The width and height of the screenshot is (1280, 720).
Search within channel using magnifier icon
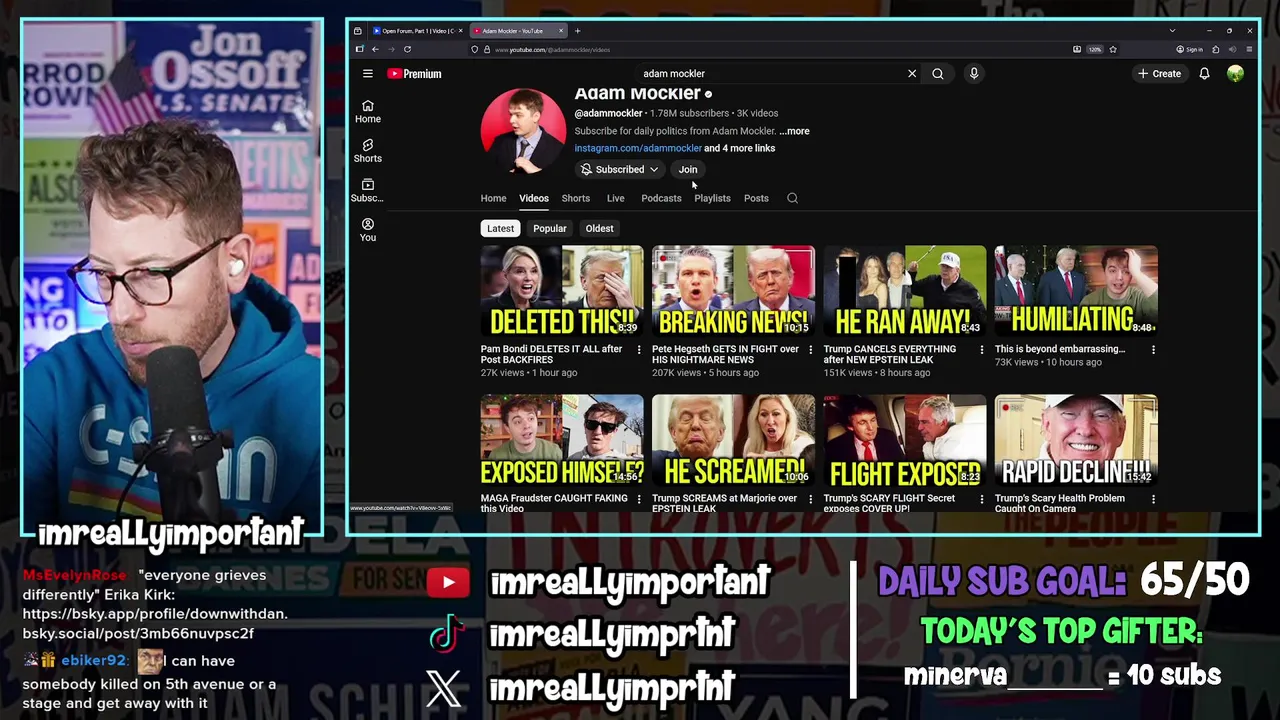click(792, 198)
